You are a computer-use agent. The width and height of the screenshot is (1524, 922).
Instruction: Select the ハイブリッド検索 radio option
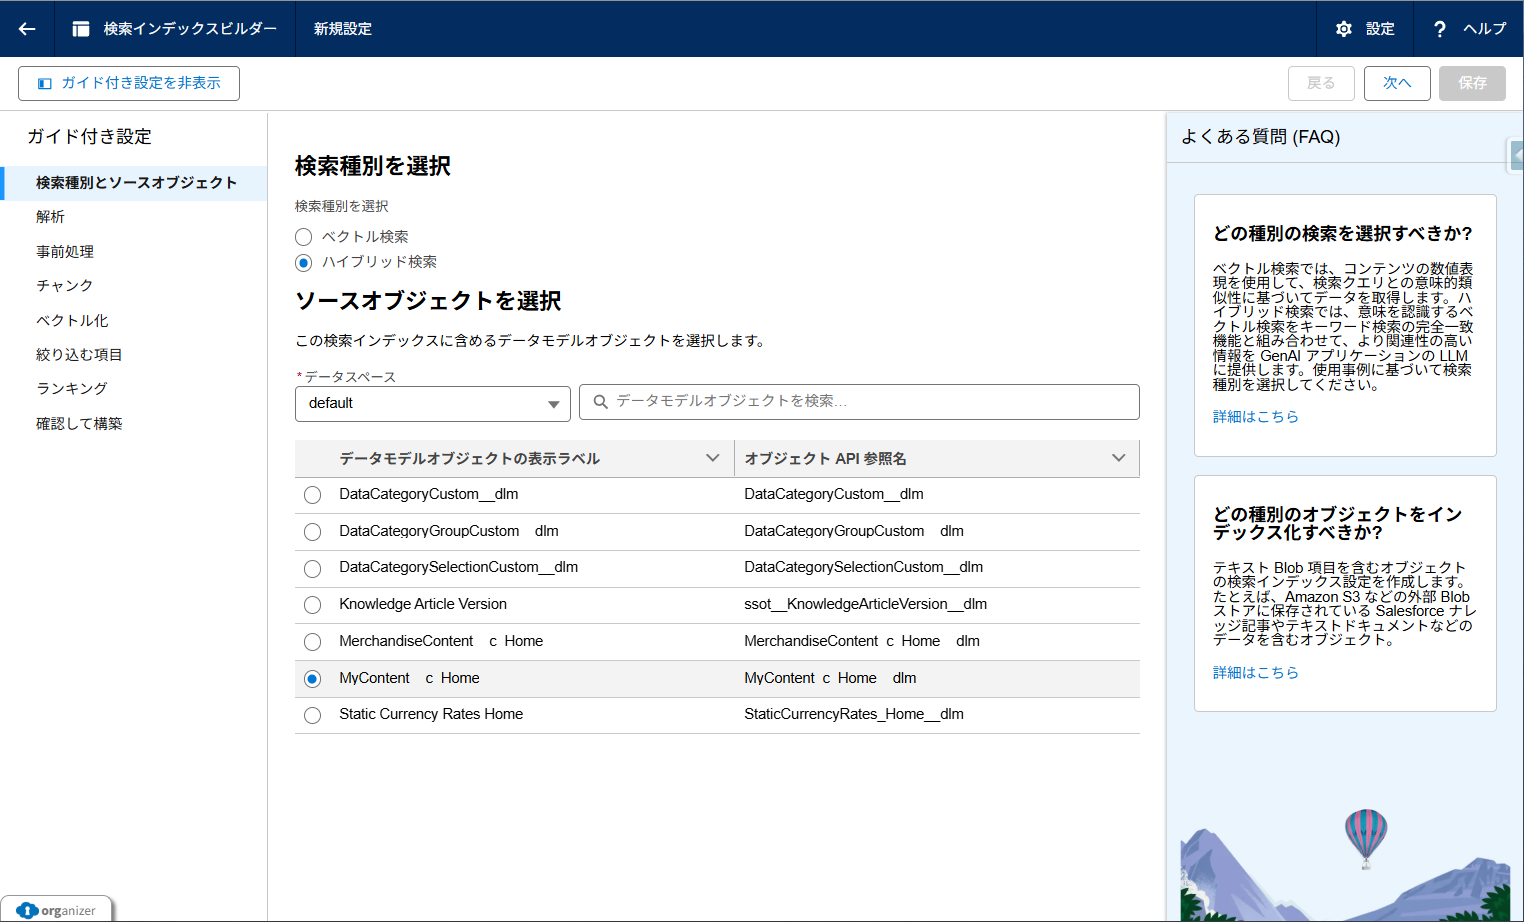pos(304,263)
